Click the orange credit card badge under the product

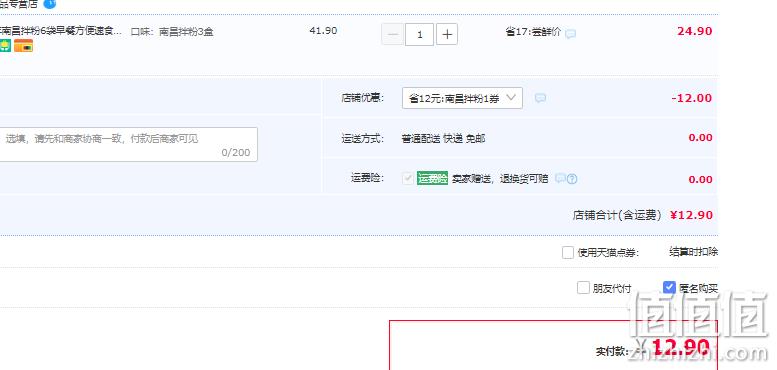click(x=23, y=46)
